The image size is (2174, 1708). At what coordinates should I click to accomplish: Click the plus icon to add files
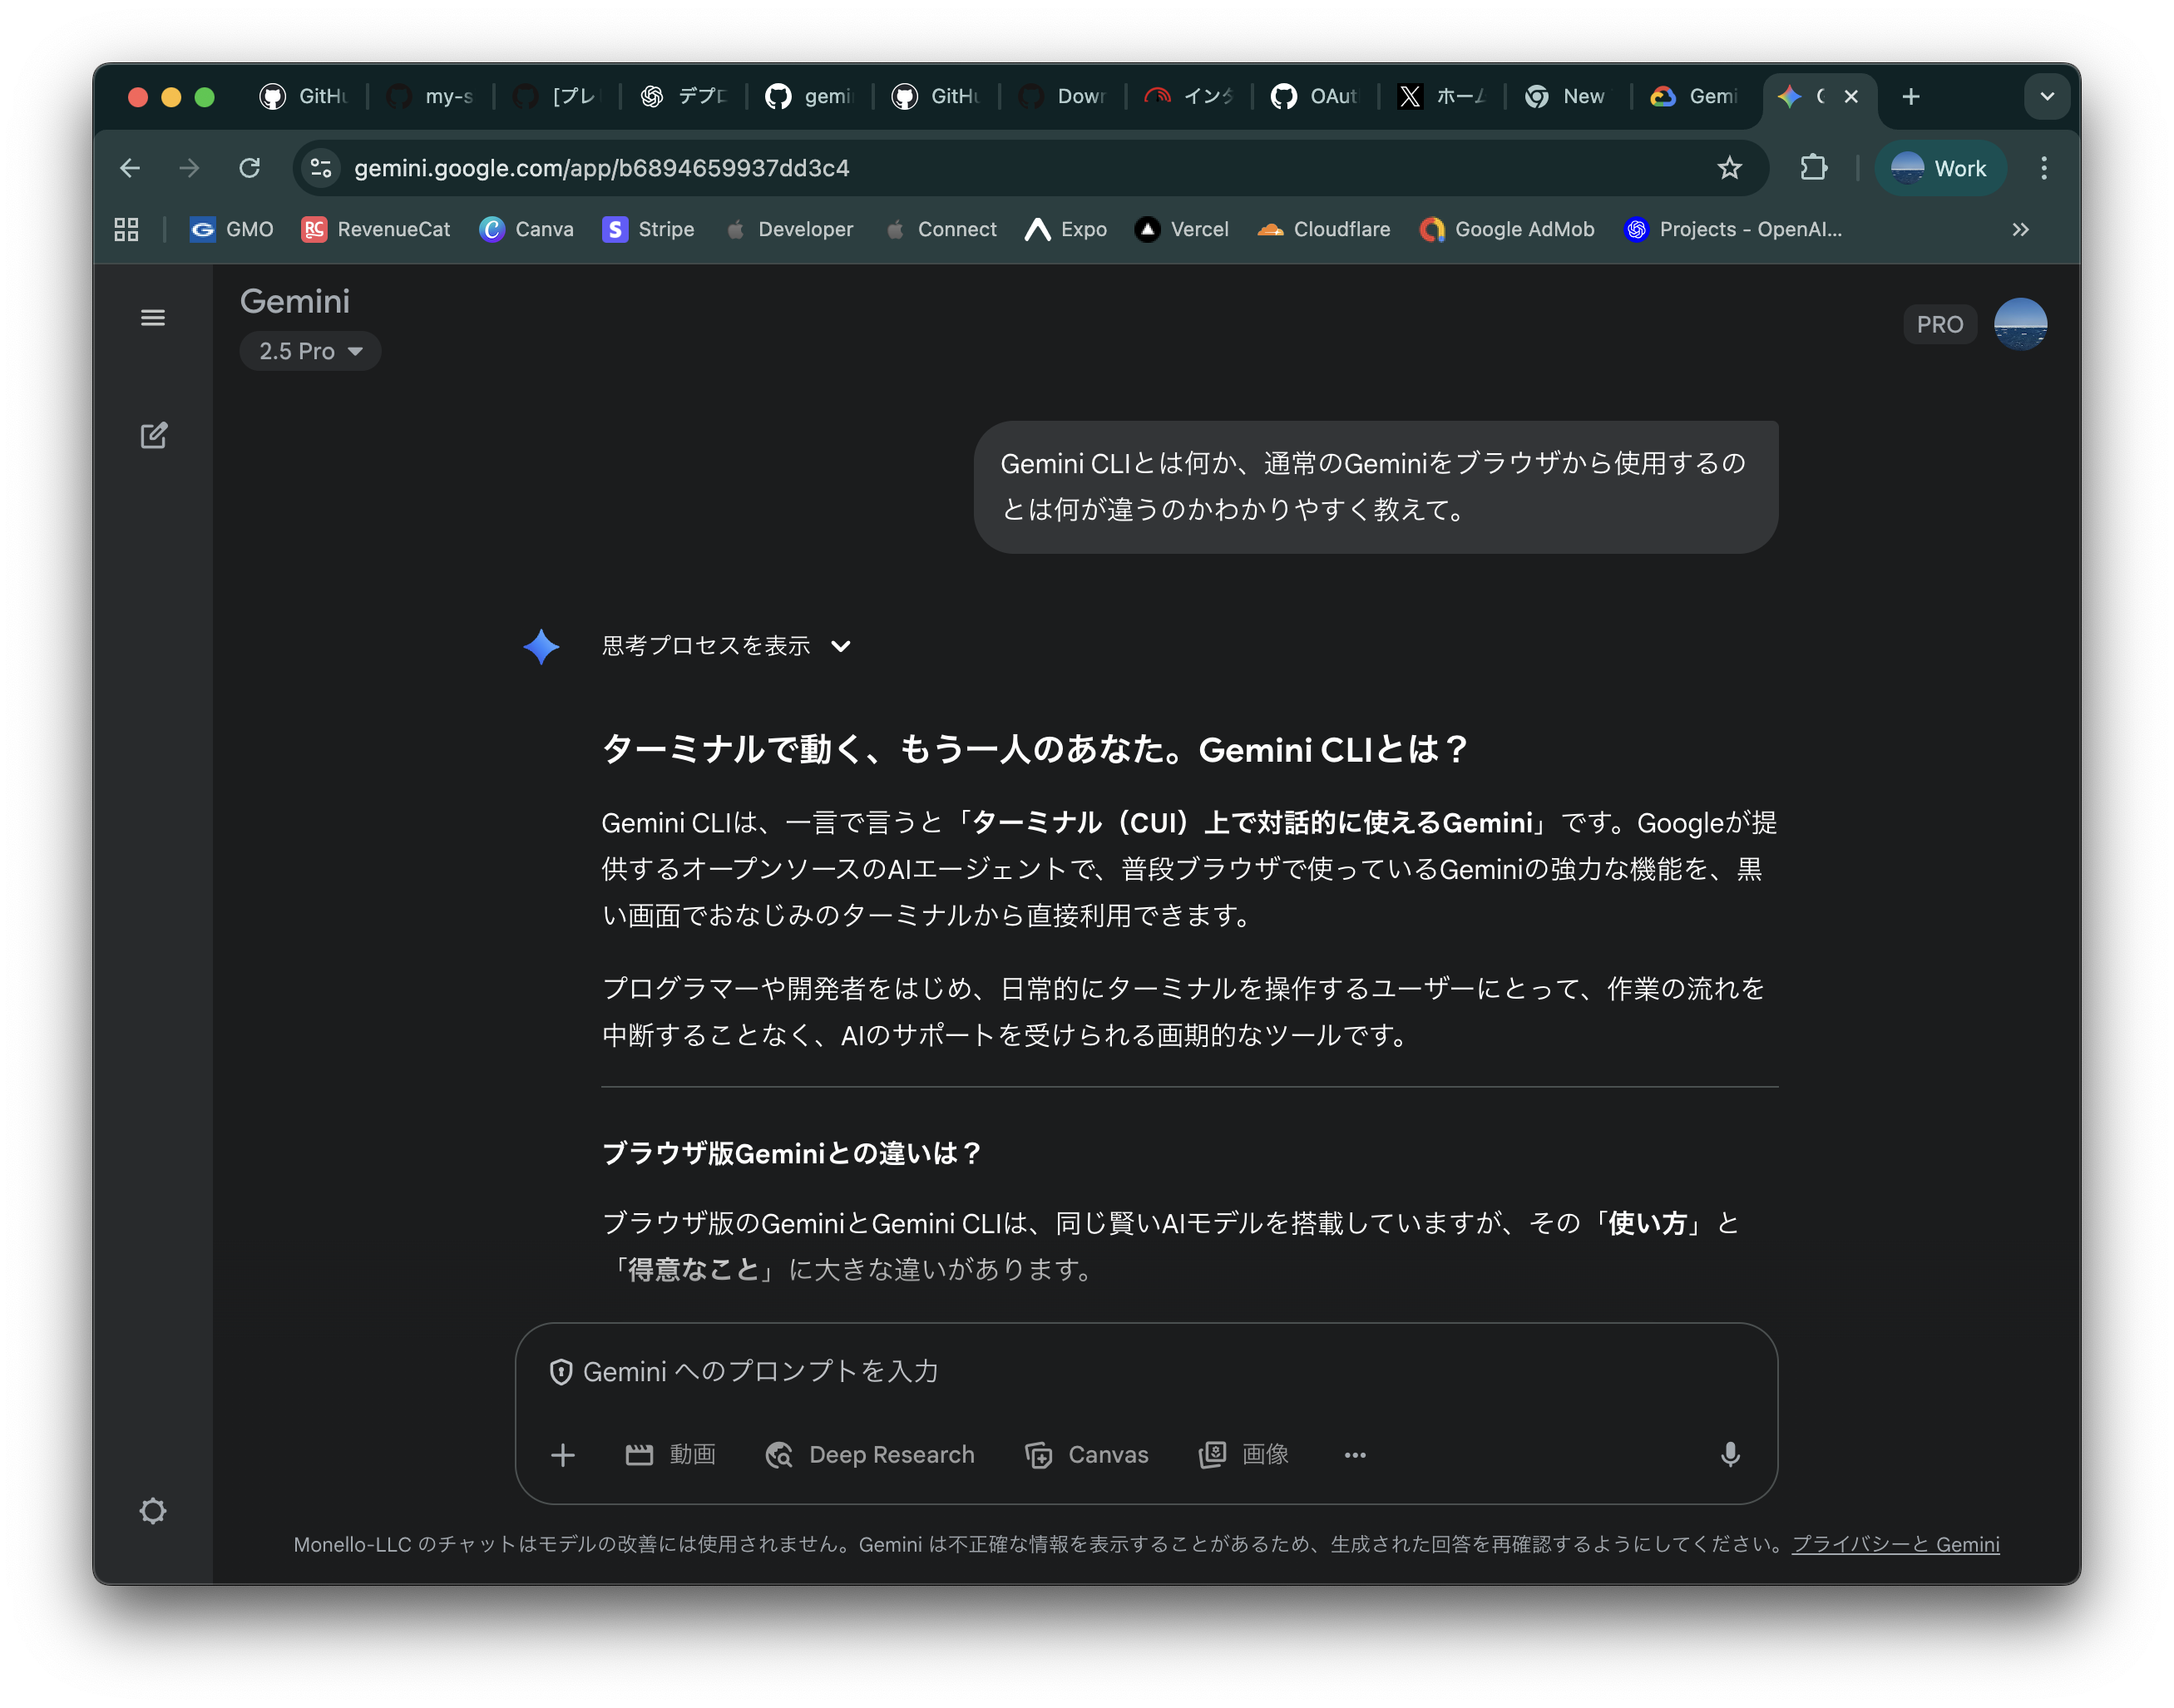[x=563, y=1455]
